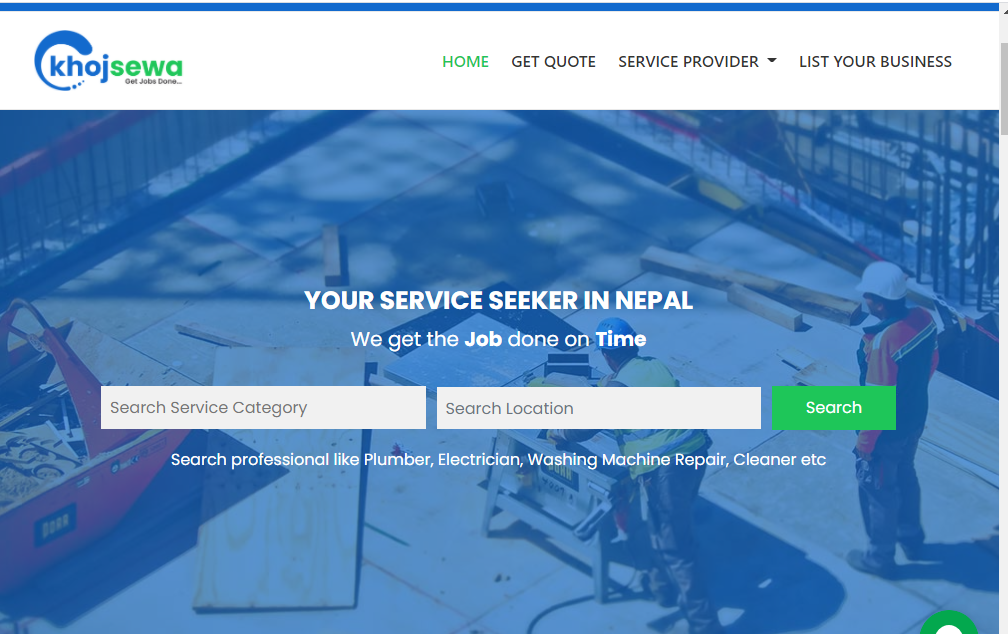Image resolution: width=1008 pixels, height=634 pixels.
Task: Open the green chat bubble icon
Action: point(949,622)
